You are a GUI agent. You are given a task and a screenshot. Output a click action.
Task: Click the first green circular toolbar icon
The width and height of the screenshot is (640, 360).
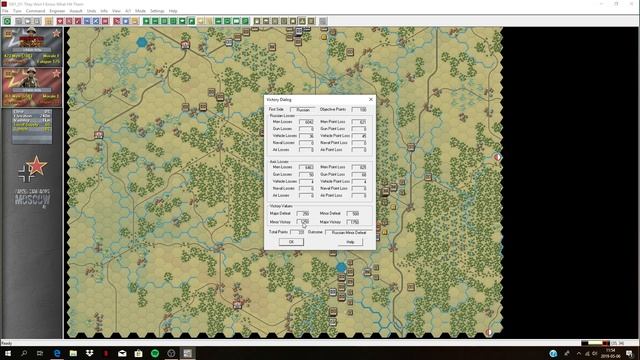pos(7,21)
